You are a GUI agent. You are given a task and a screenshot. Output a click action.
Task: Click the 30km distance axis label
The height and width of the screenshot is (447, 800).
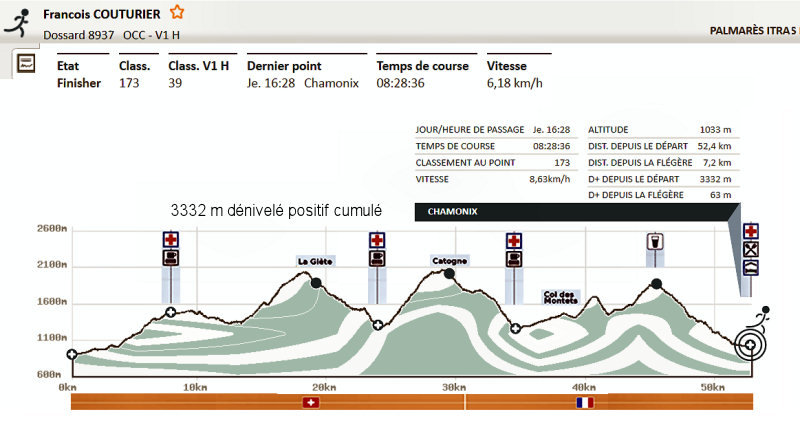454,387
